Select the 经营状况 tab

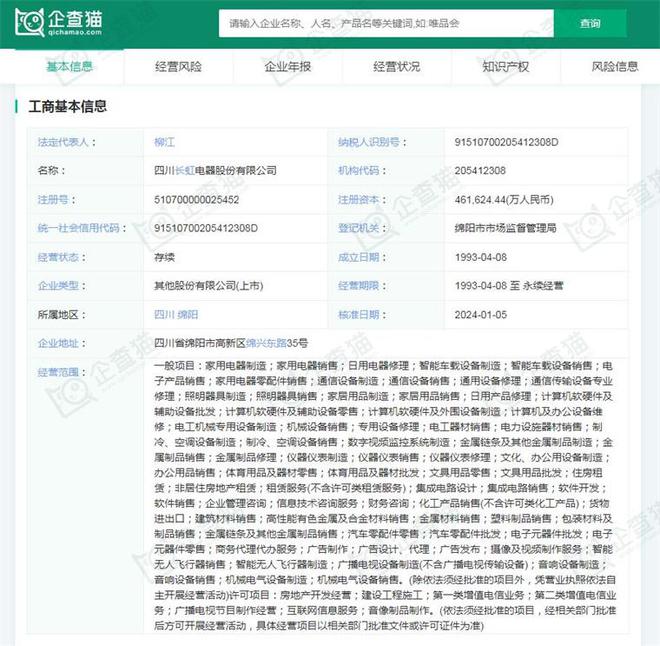pos(397,66)
